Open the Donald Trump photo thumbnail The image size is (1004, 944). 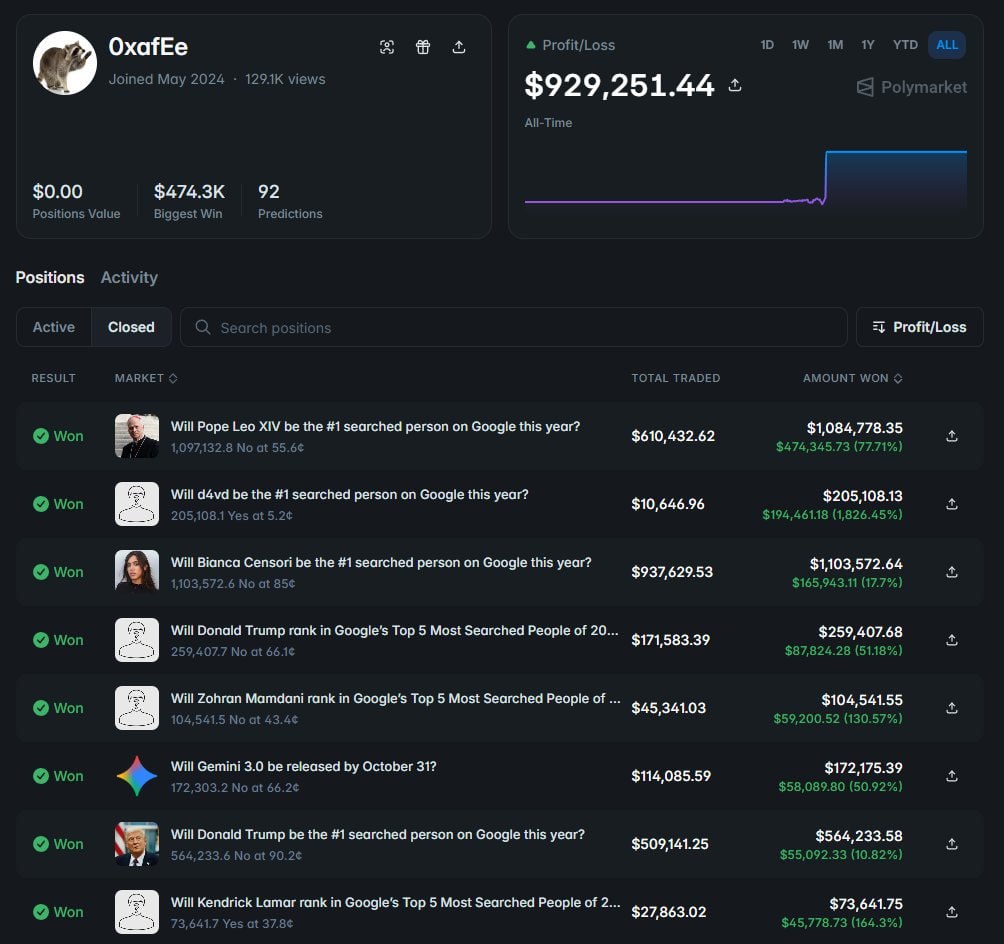coord(136,843)
